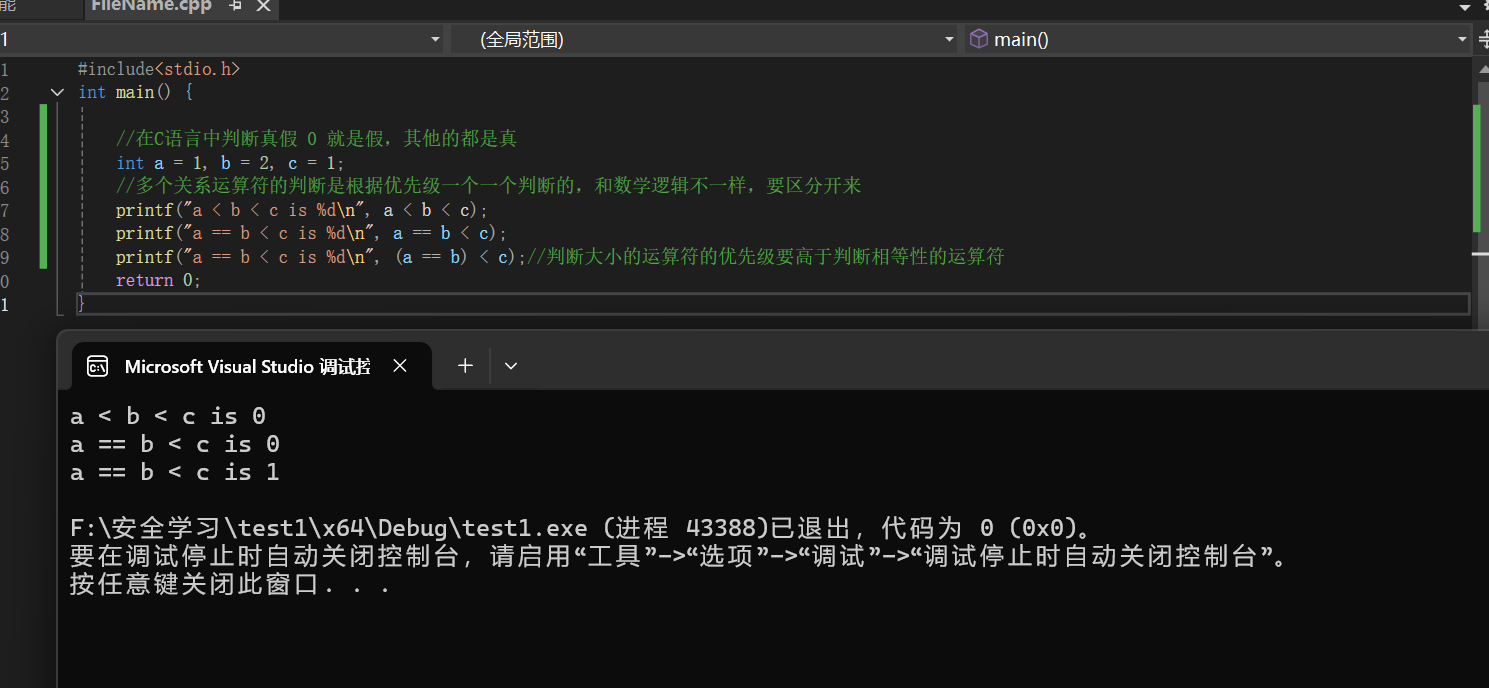The image size is (1489, 688).
Task: Click the green change indicator beside line 5
Action: (43, 162)
